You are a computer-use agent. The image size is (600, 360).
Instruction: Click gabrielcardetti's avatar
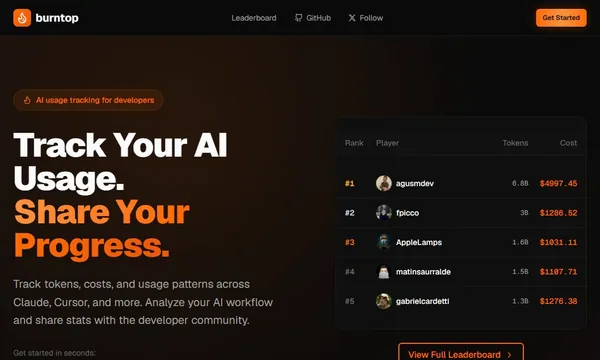384,301
